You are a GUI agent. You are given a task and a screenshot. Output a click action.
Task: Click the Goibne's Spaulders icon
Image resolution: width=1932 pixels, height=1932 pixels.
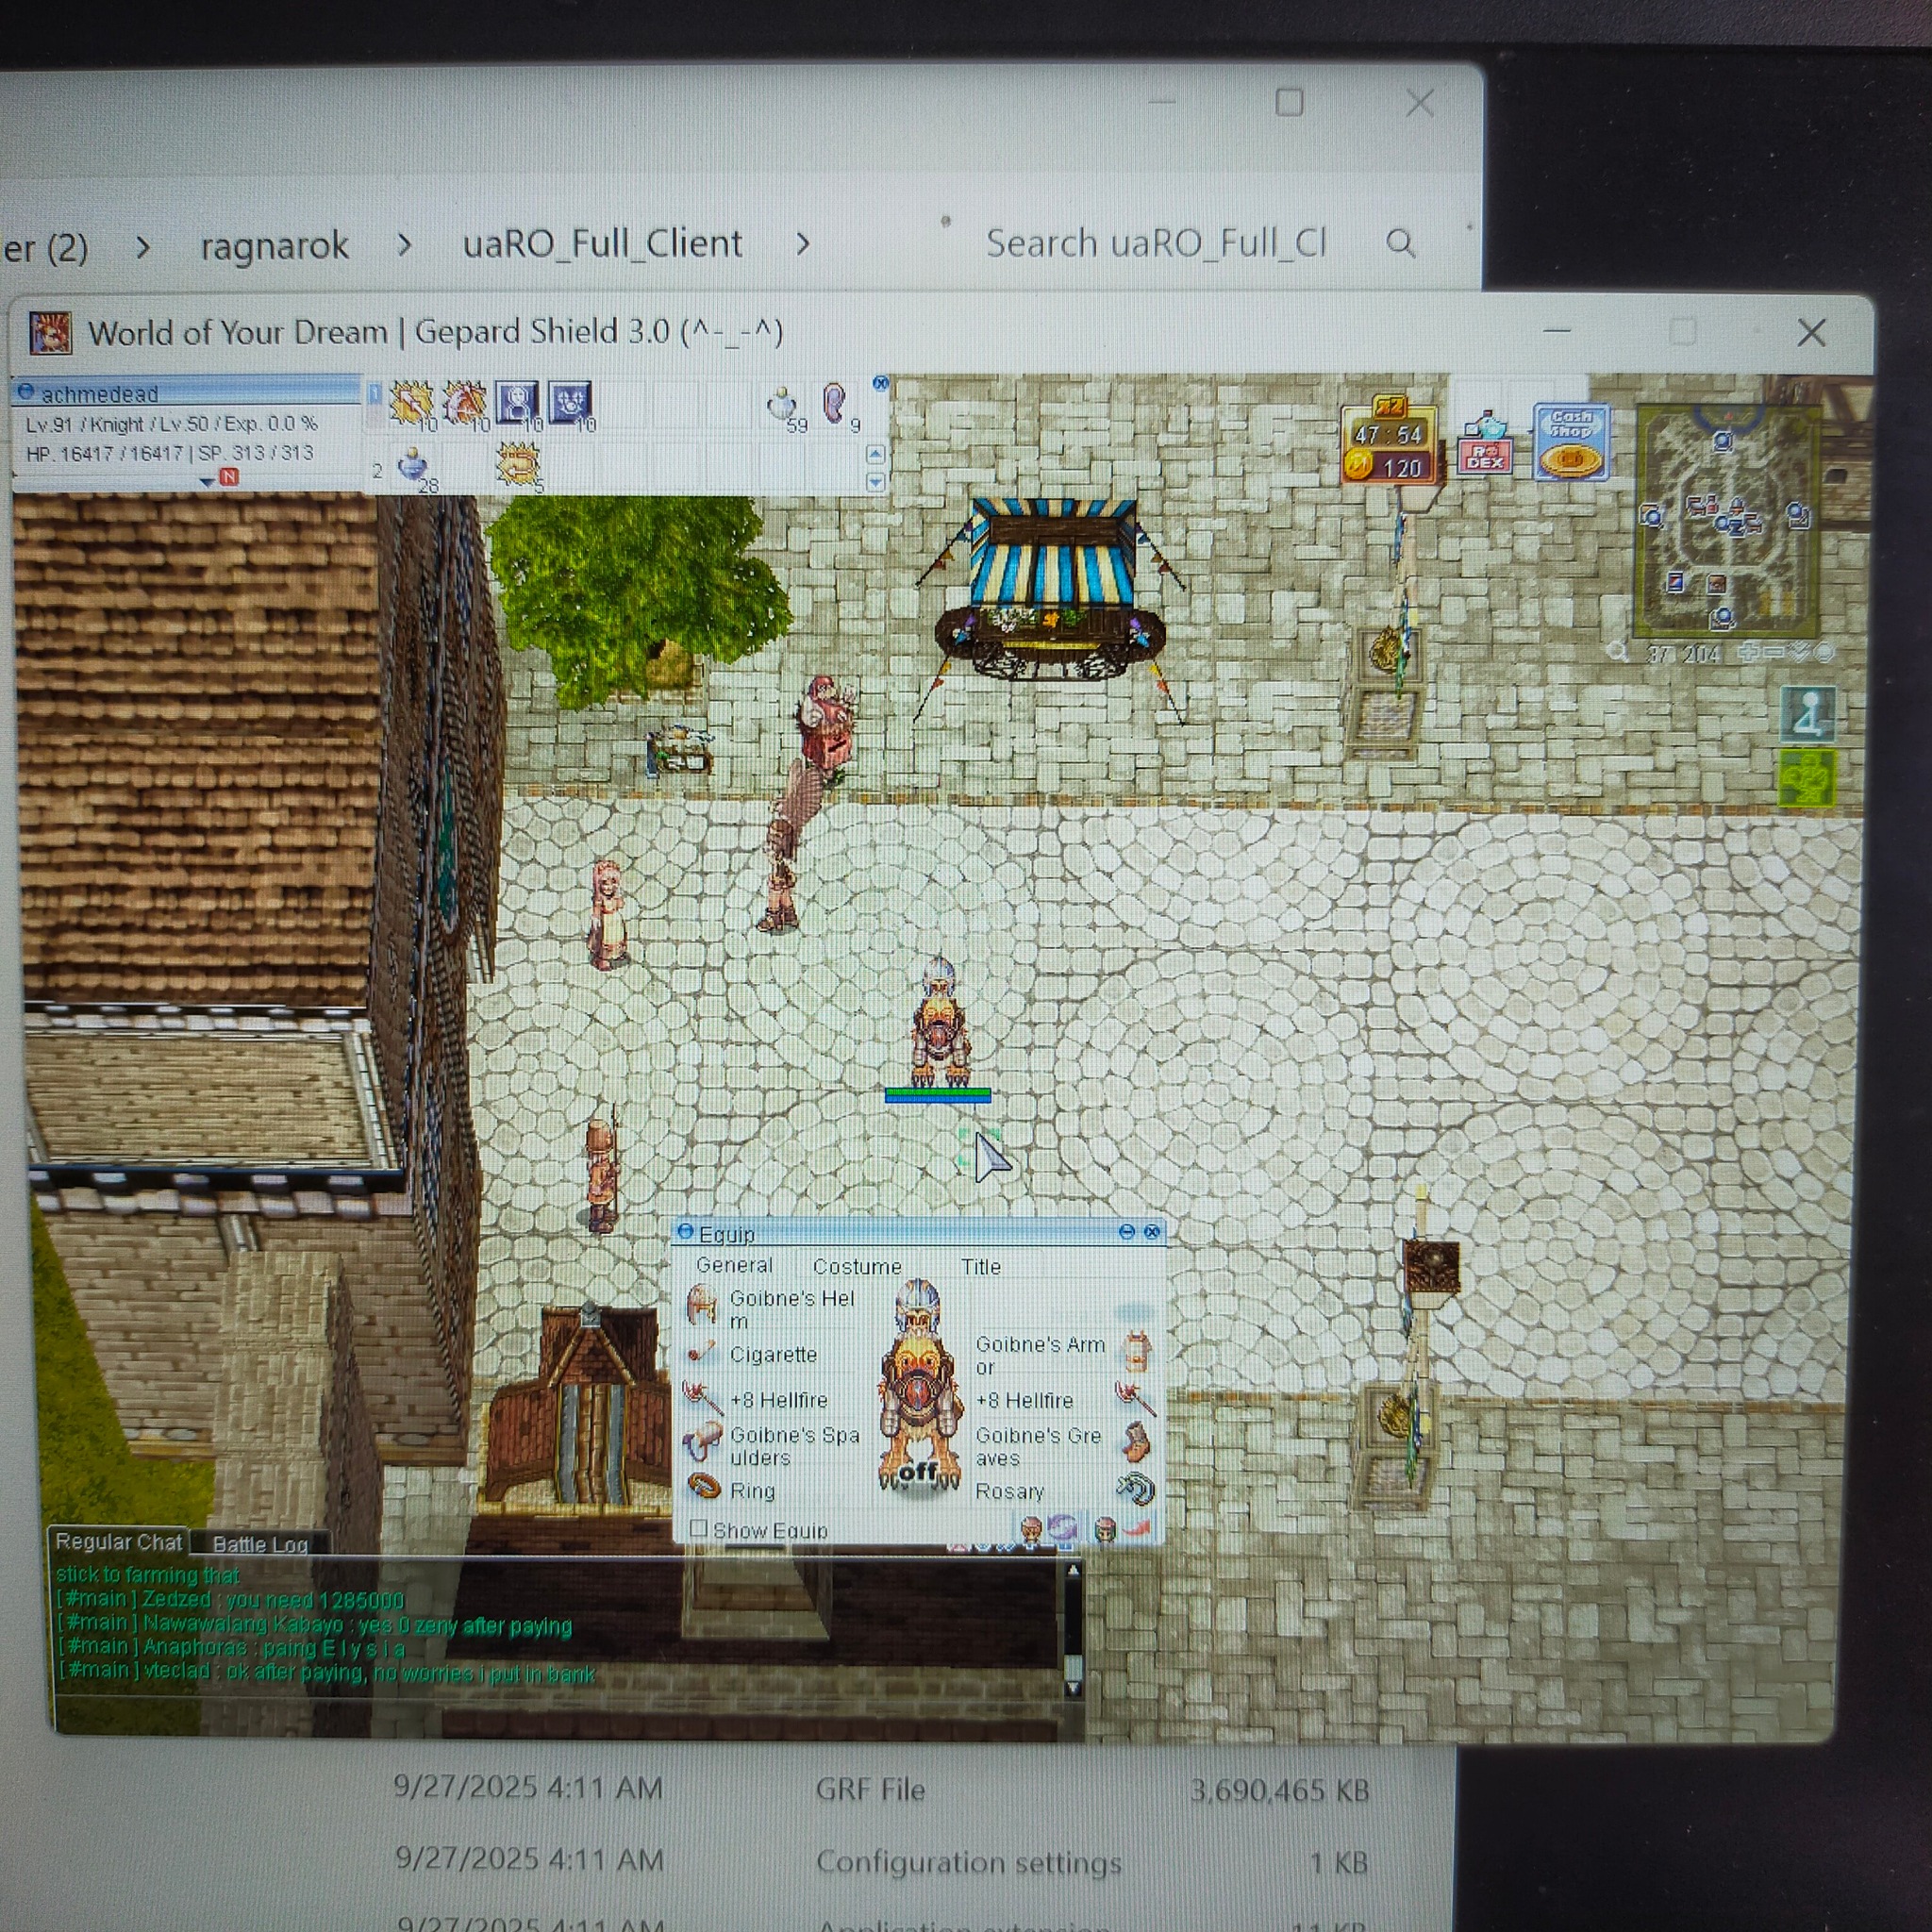tap(702, 1443)
